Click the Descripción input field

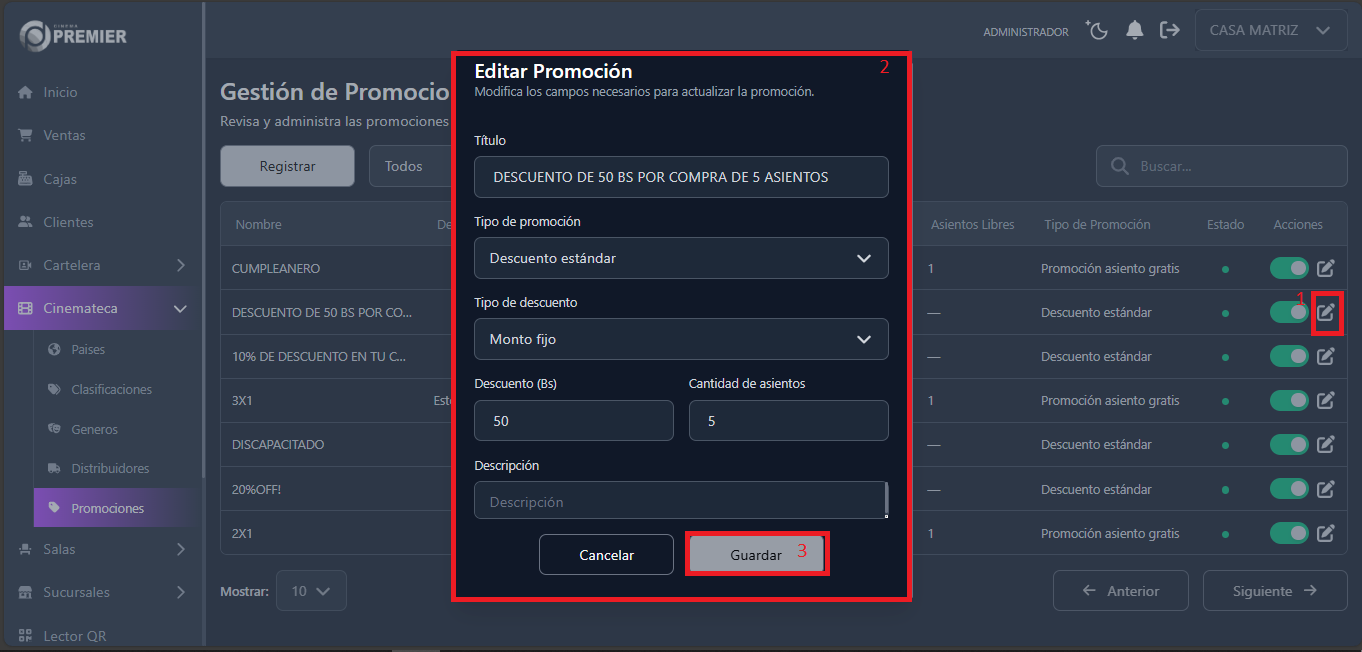tap(681, 501)
